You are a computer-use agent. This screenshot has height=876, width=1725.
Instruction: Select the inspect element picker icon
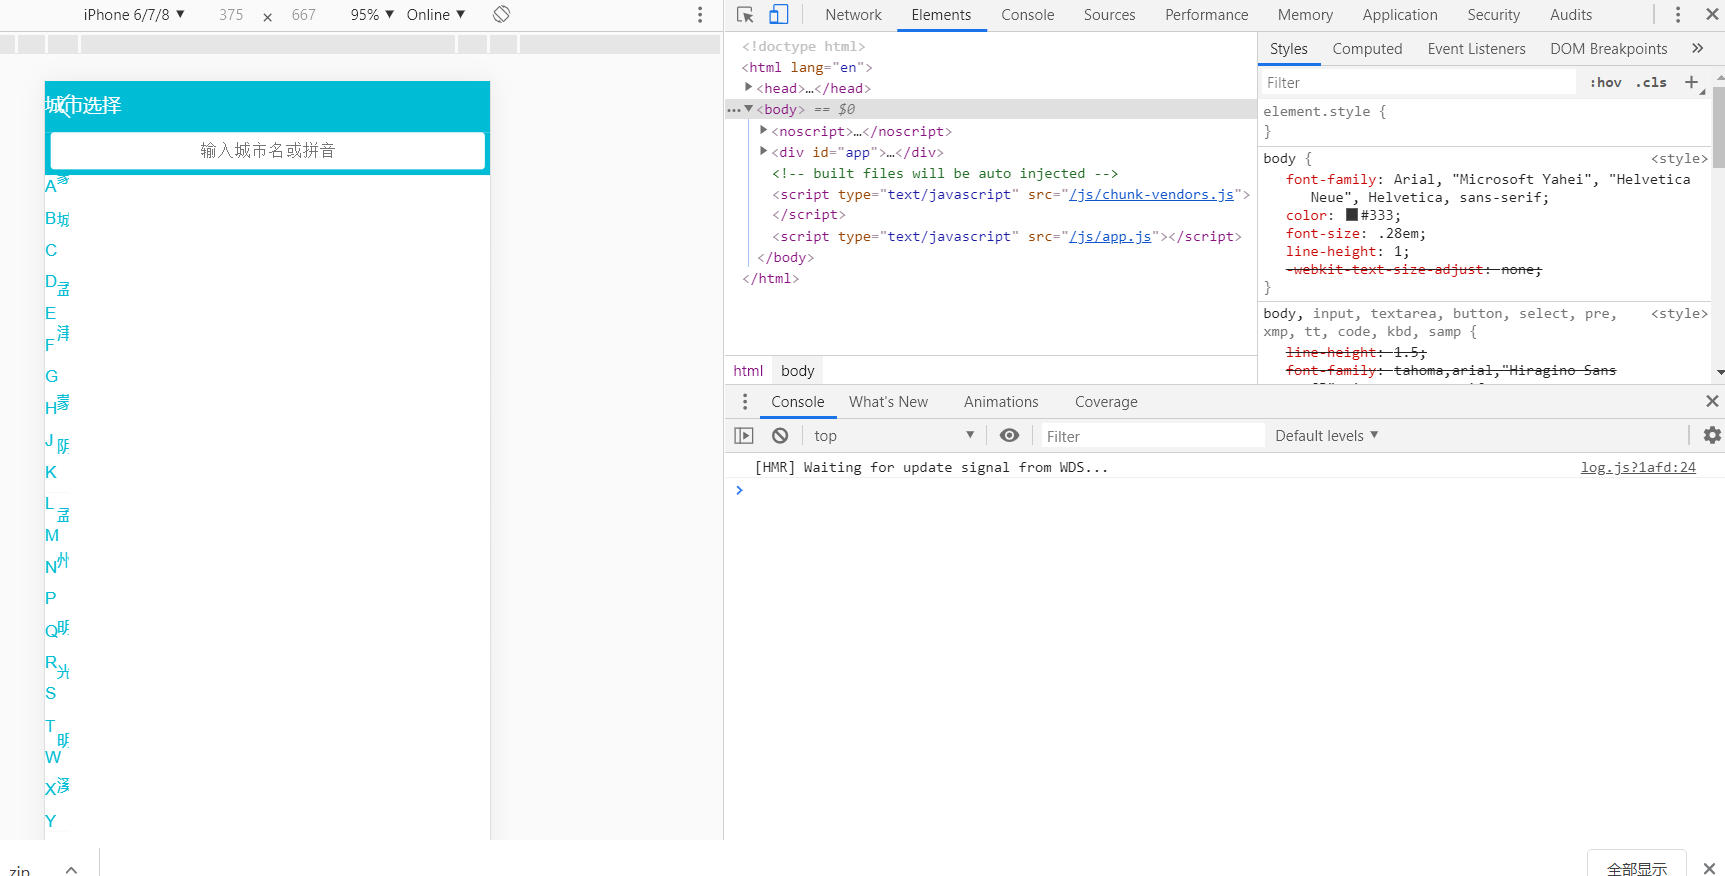745,14
